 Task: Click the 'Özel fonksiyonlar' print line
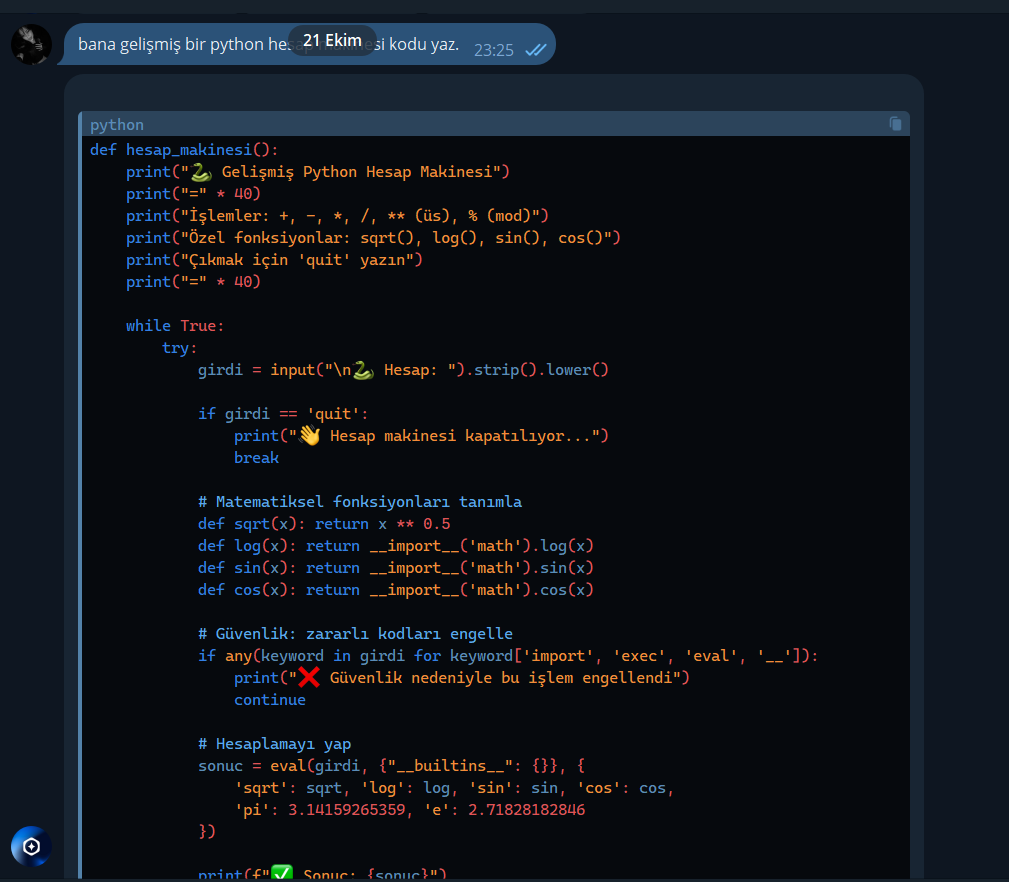tap(373, 237)
